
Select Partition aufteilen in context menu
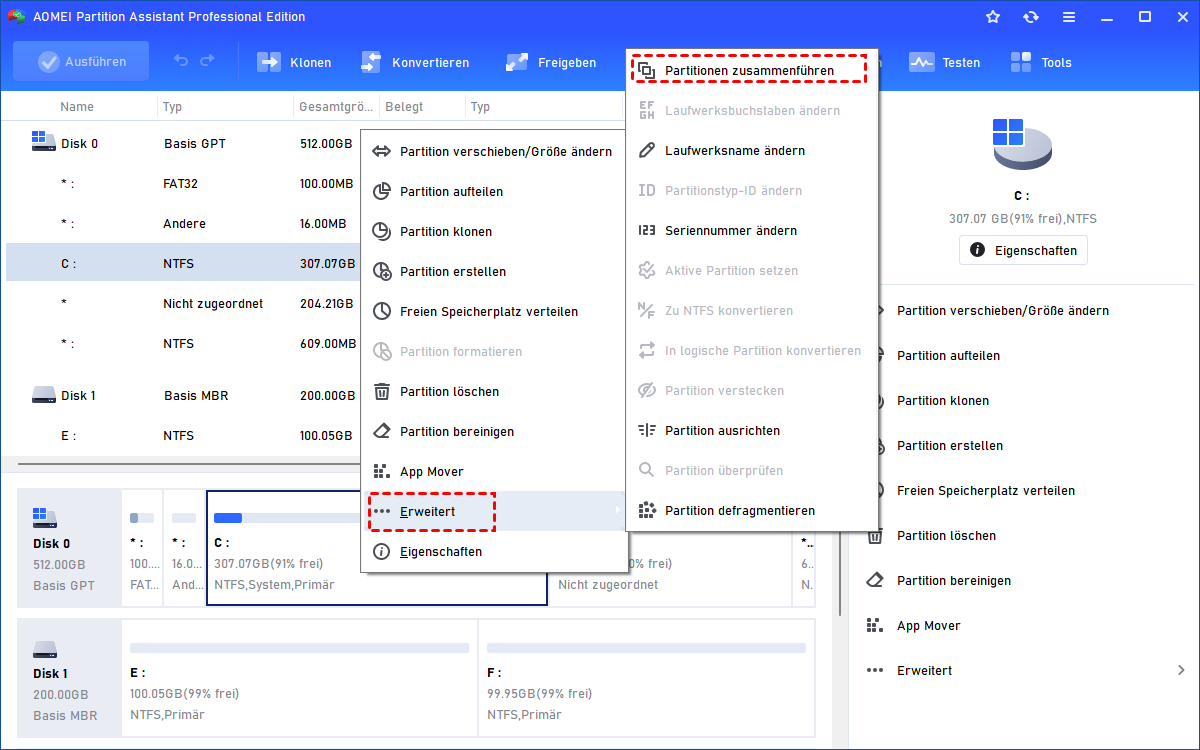pyautogui.click(x=493, y=191)
